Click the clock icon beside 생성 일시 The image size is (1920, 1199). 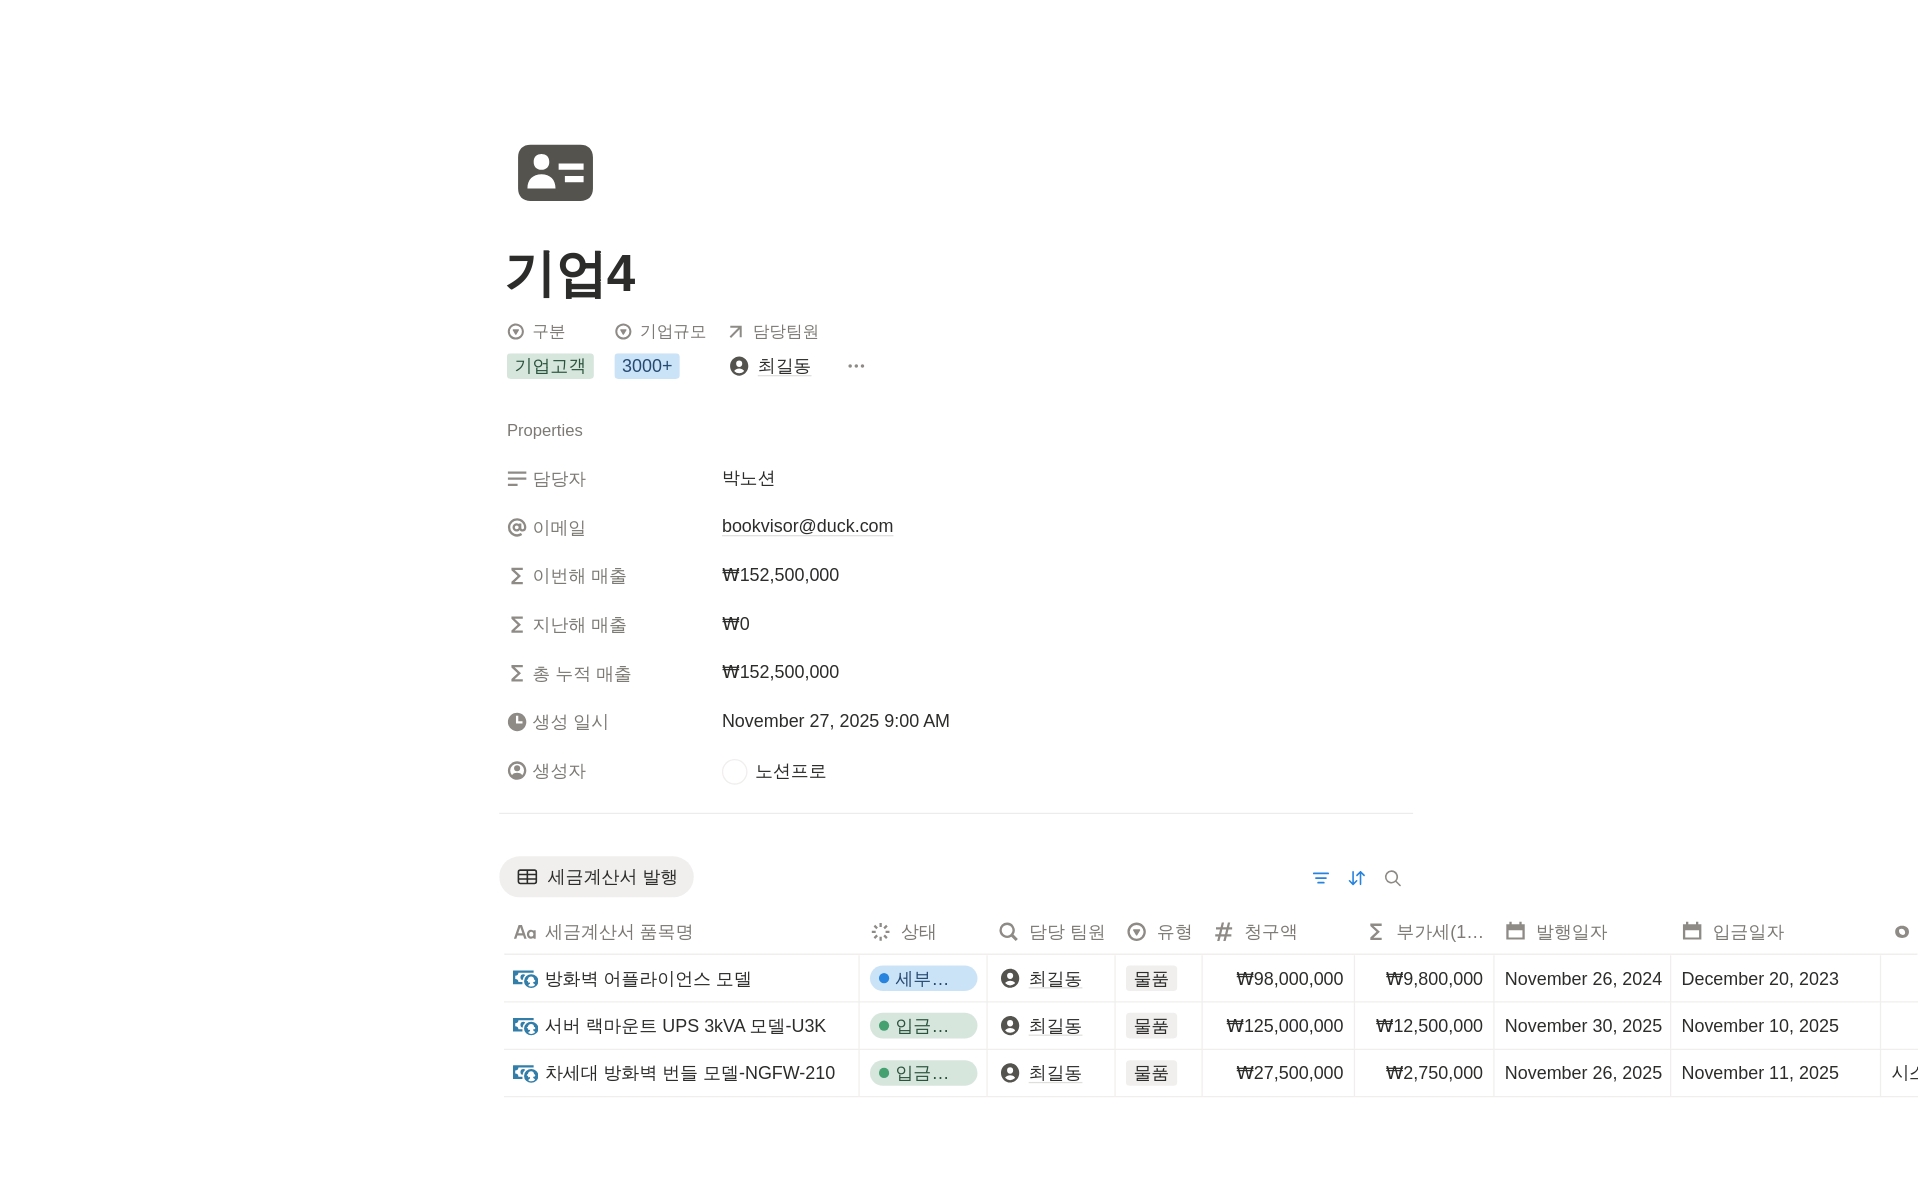click(516, 722)
